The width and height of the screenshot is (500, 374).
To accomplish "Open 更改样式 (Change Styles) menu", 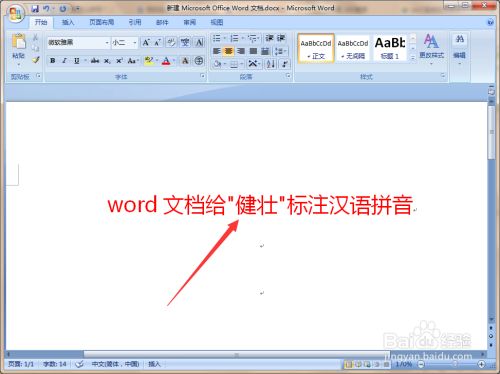I will point(431,48).
